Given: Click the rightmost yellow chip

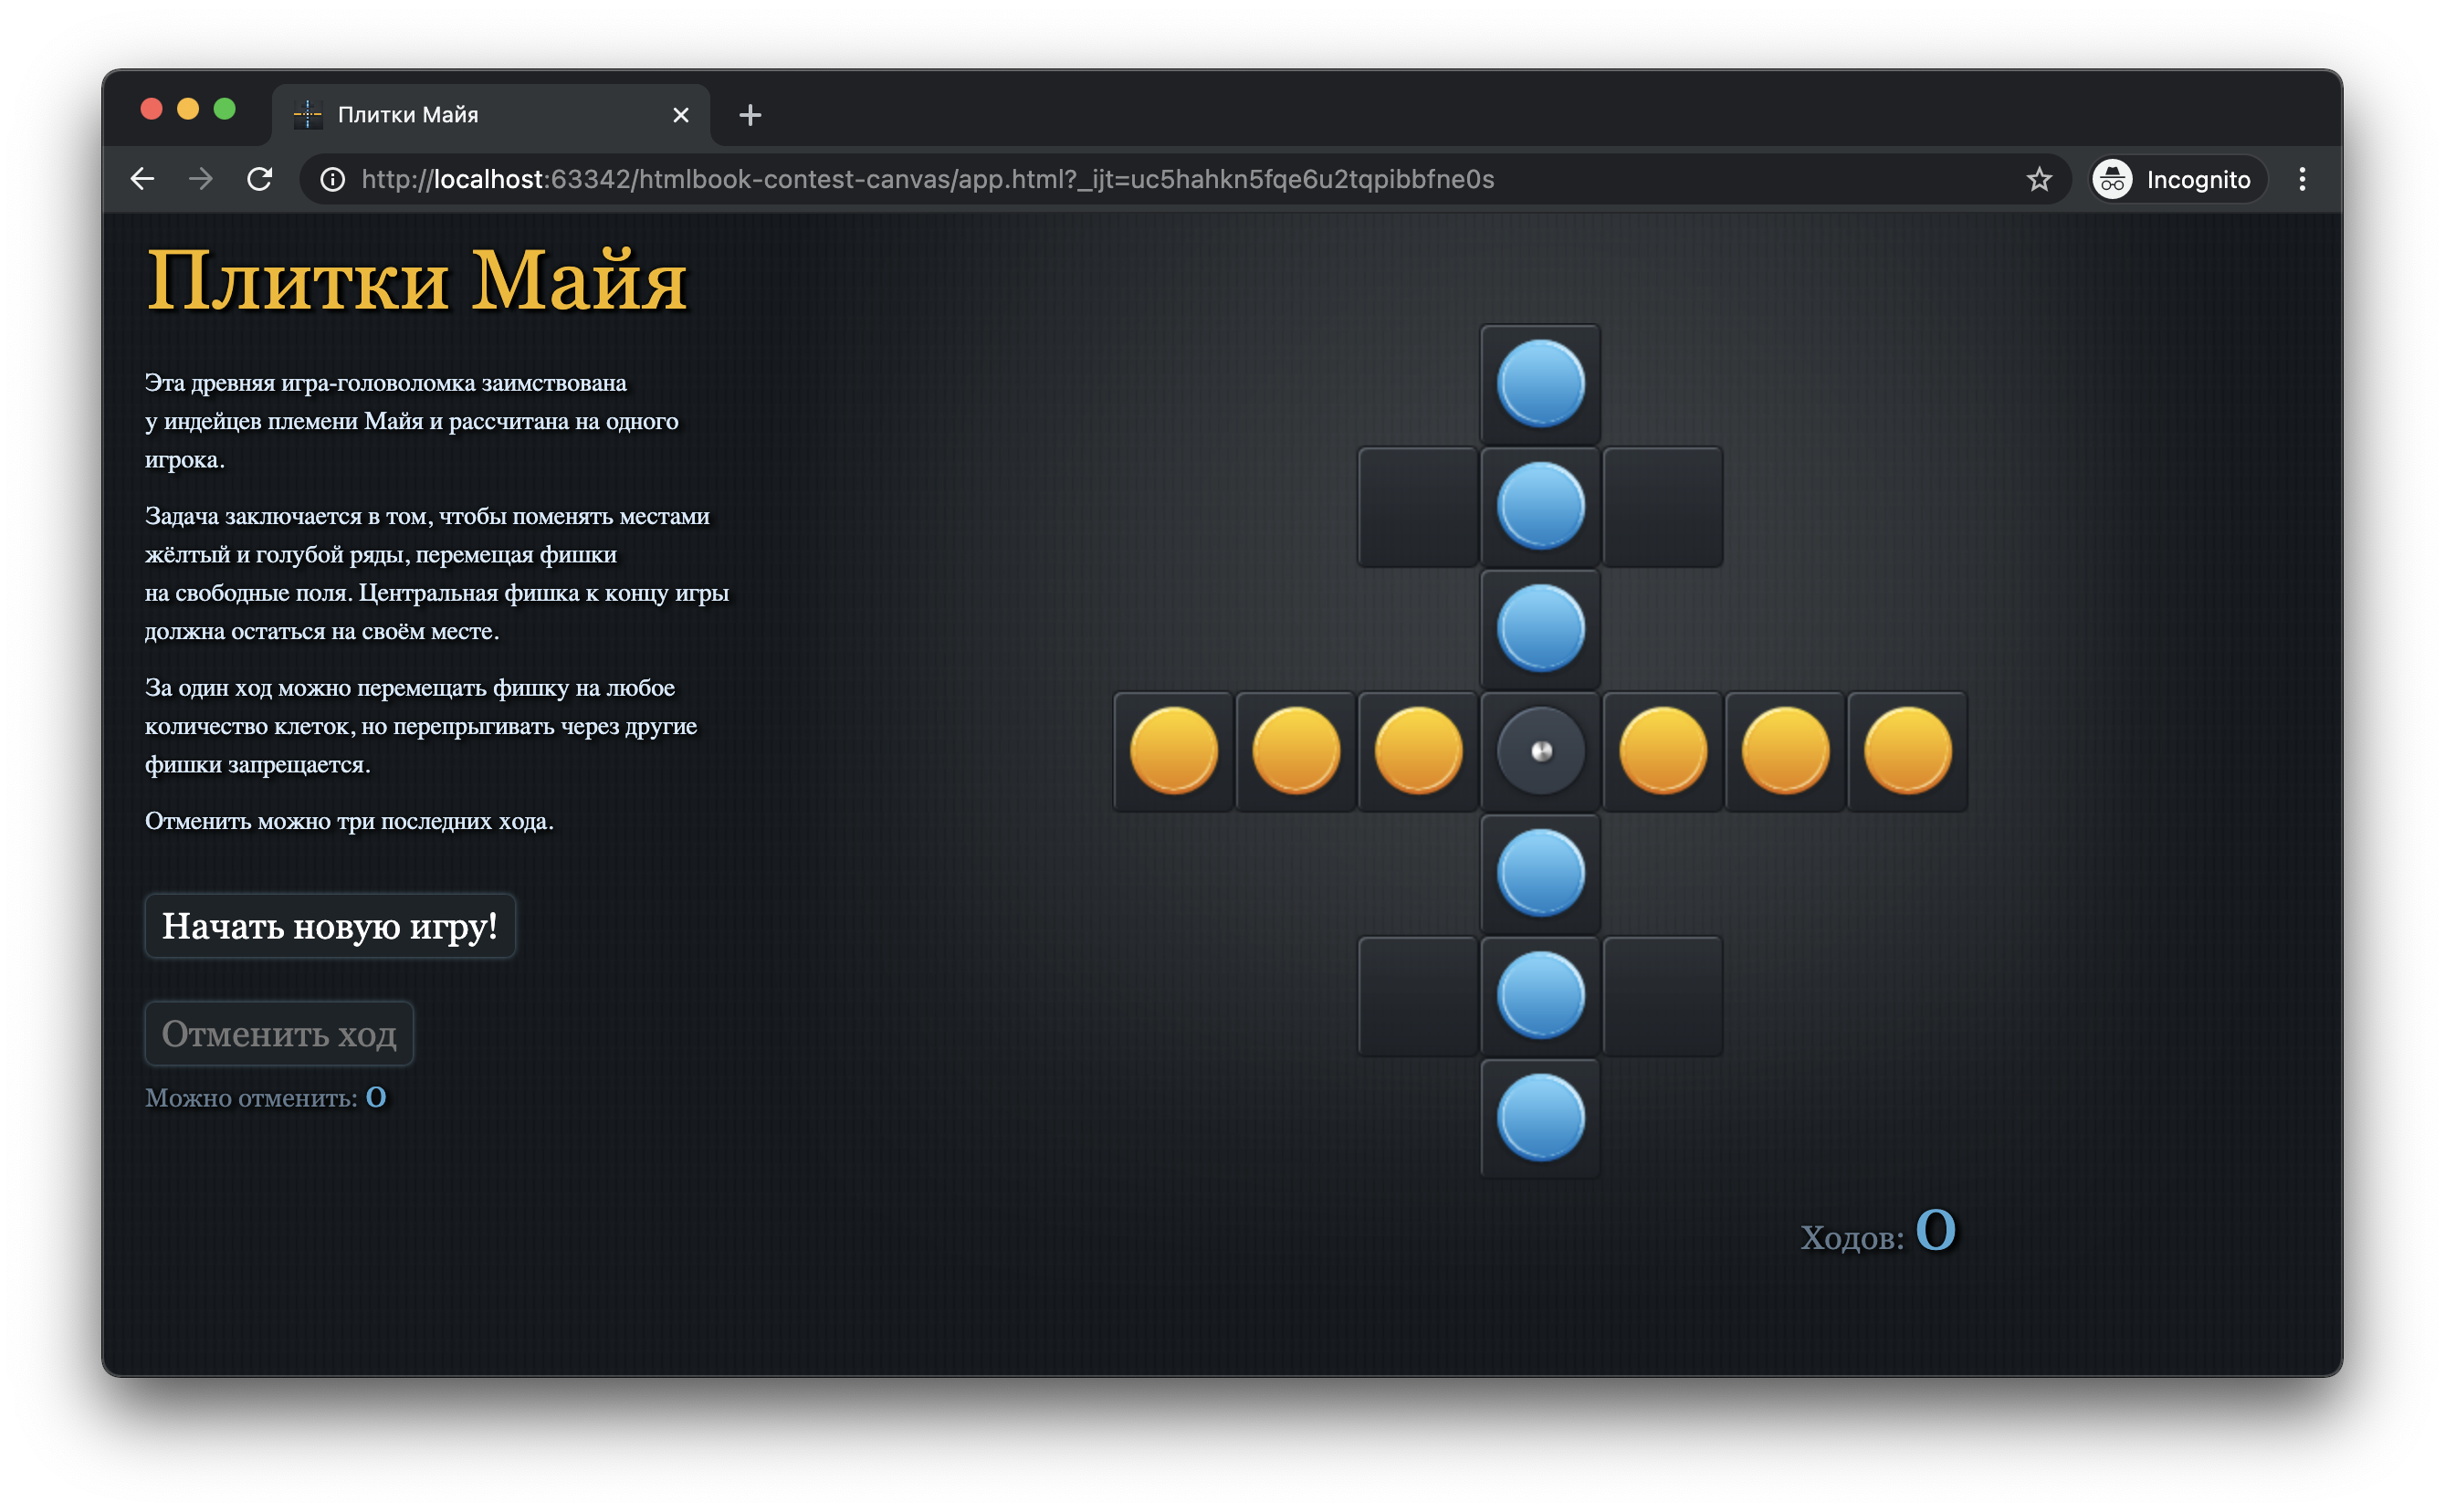Looking at the screenshot, I should [1907, 751].
